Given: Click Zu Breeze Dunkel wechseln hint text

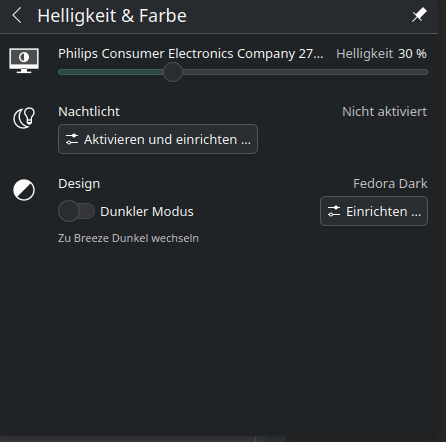Looking at the screenshot, I should pos(128,238).
